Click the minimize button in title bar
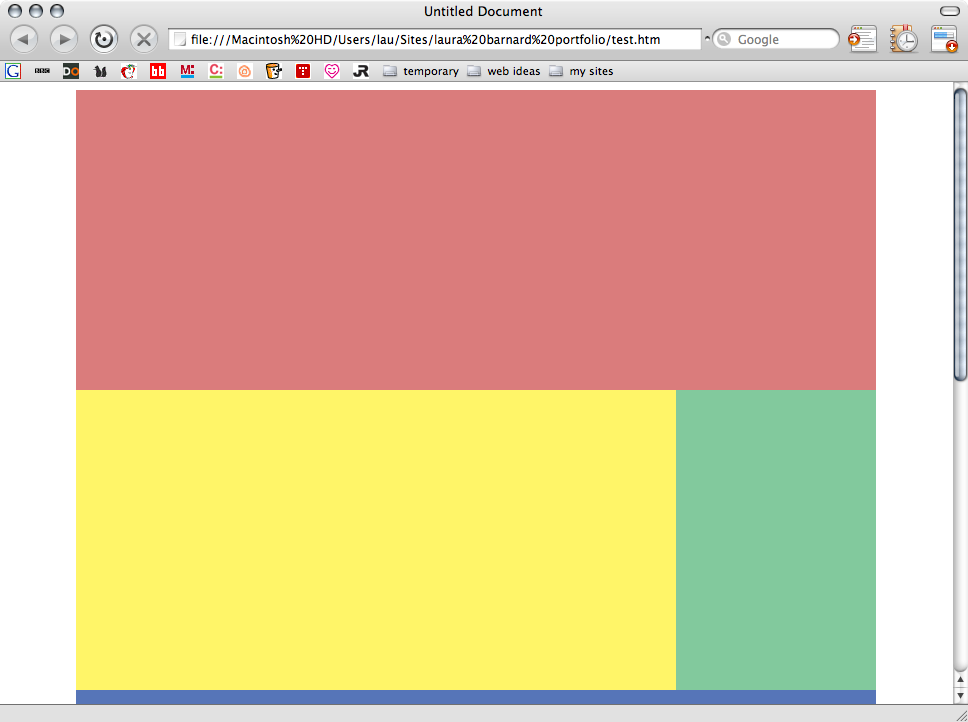Screen dimensions: 968x722 point(36,10)
